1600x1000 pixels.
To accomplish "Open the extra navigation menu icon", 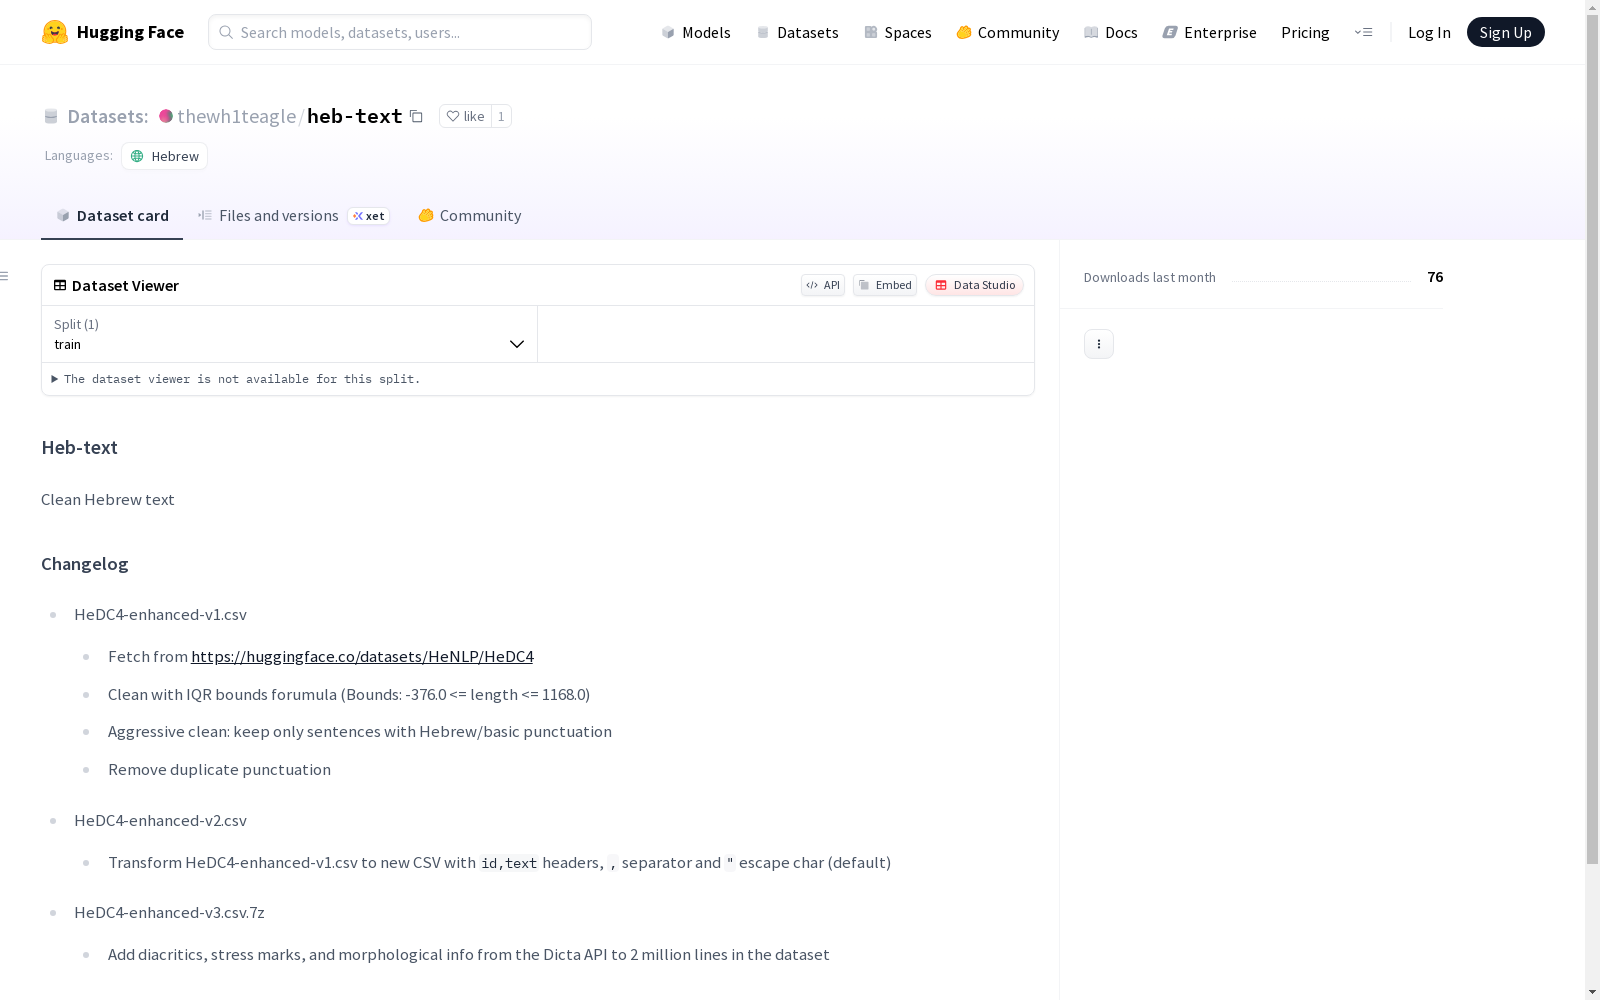I will [x=1363, y=32].
